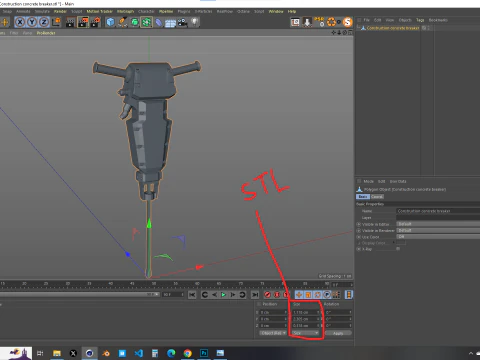Play animation forwards
480x360 pixels.
[224, 295]
